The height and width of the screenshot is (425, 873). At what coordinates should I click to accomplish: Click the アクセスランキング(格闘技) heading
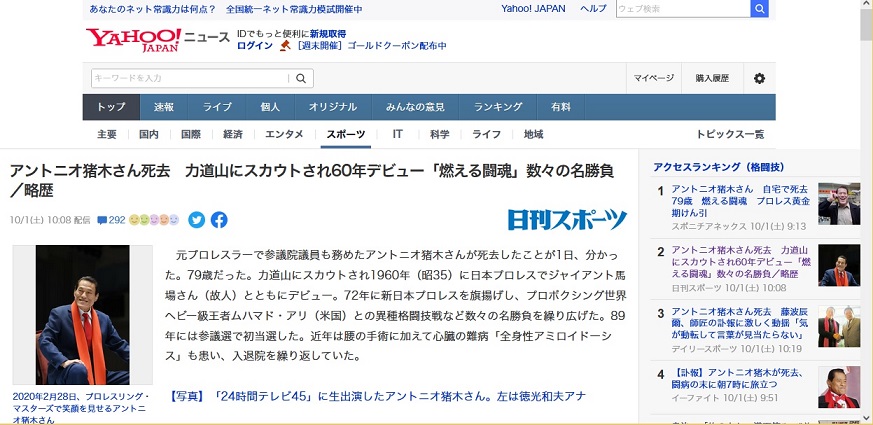coord(719,167)
